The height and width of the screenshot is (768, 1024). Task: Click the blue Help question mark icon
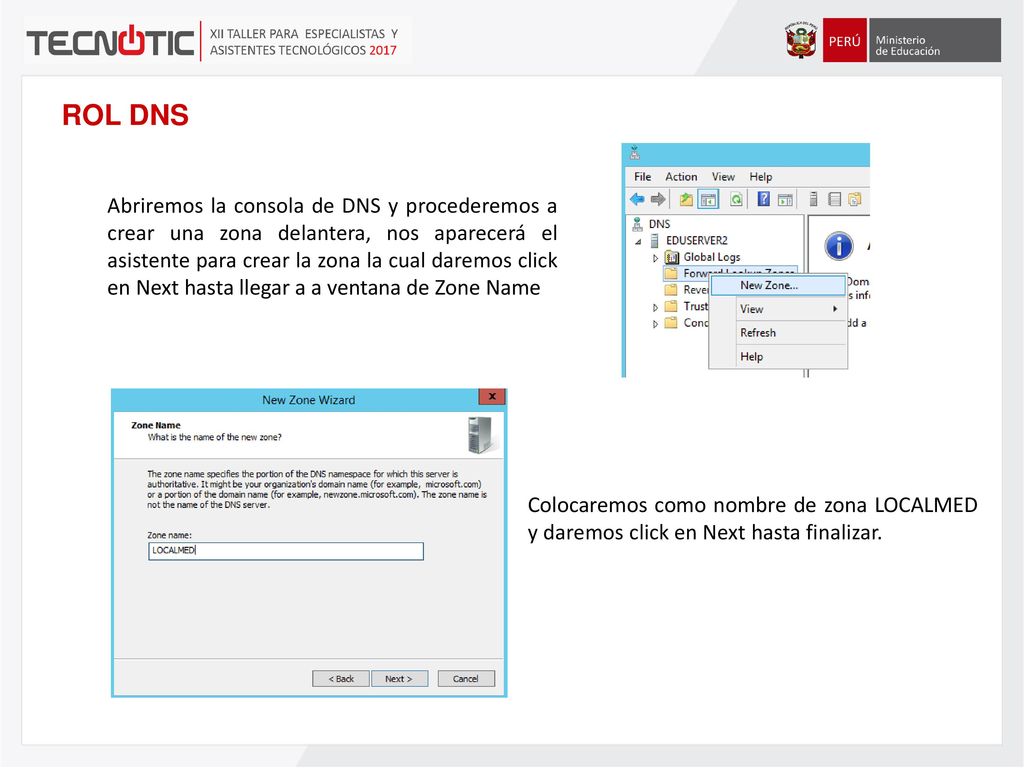(x=763, y=199)
